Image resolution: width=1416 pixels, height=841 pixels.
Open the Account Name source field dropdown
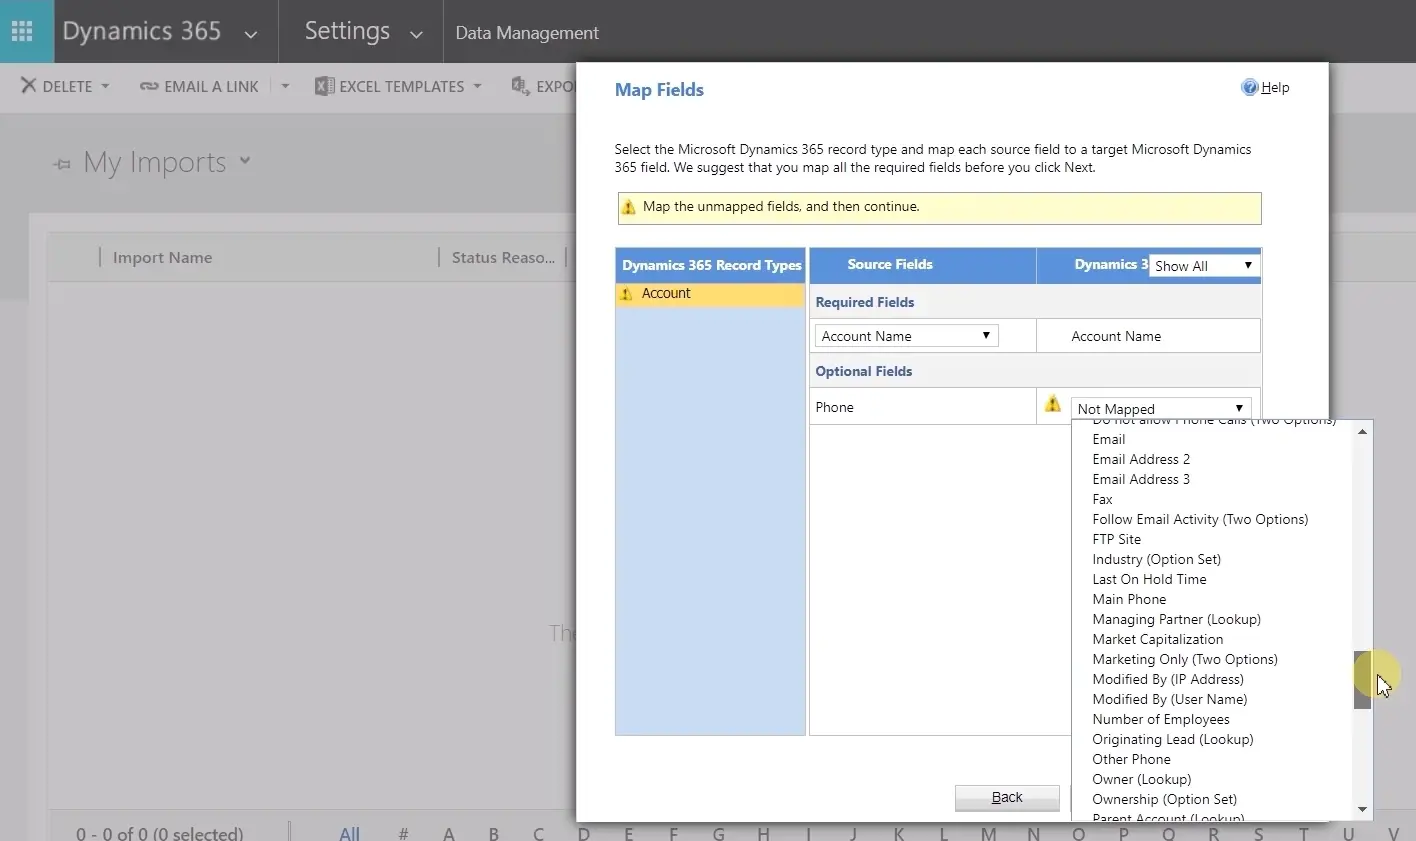pyautogui.click(x=906, y=336)
